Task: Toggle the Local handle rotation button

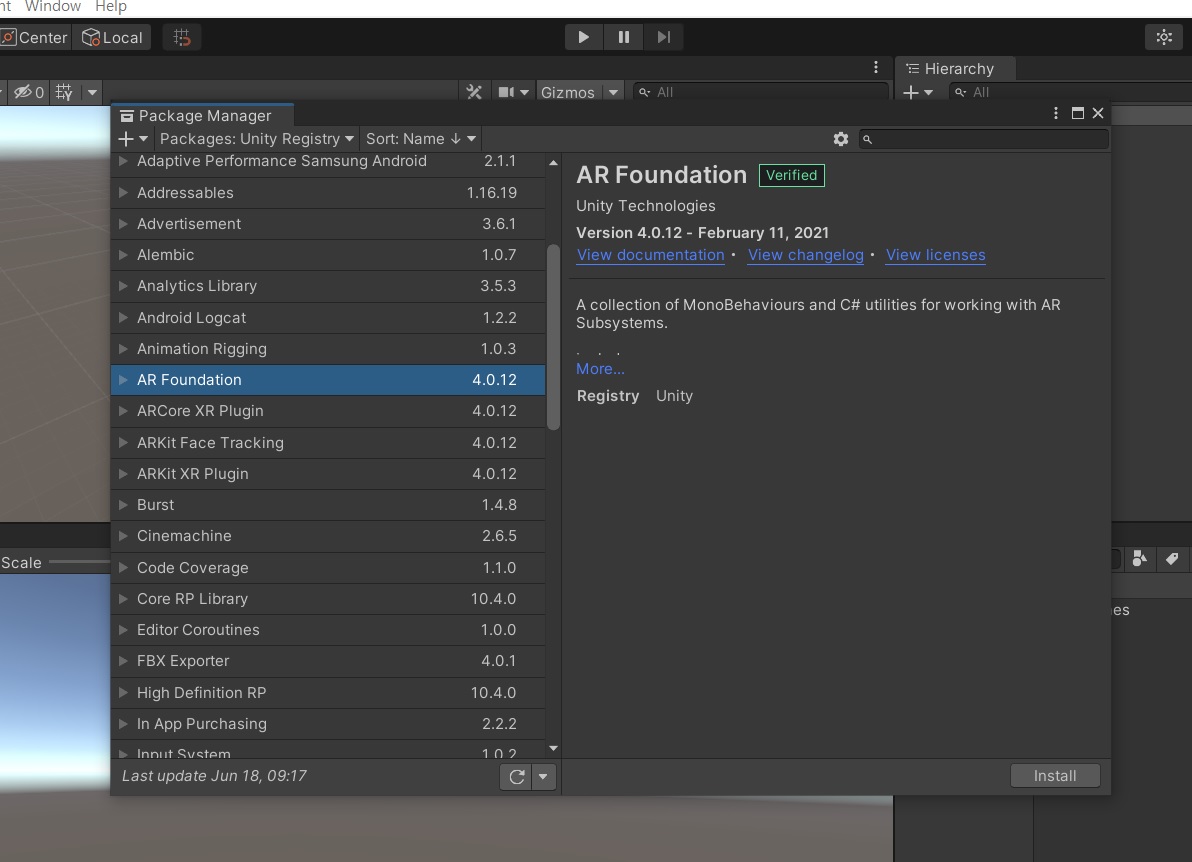Action: (x=112, y=37)
